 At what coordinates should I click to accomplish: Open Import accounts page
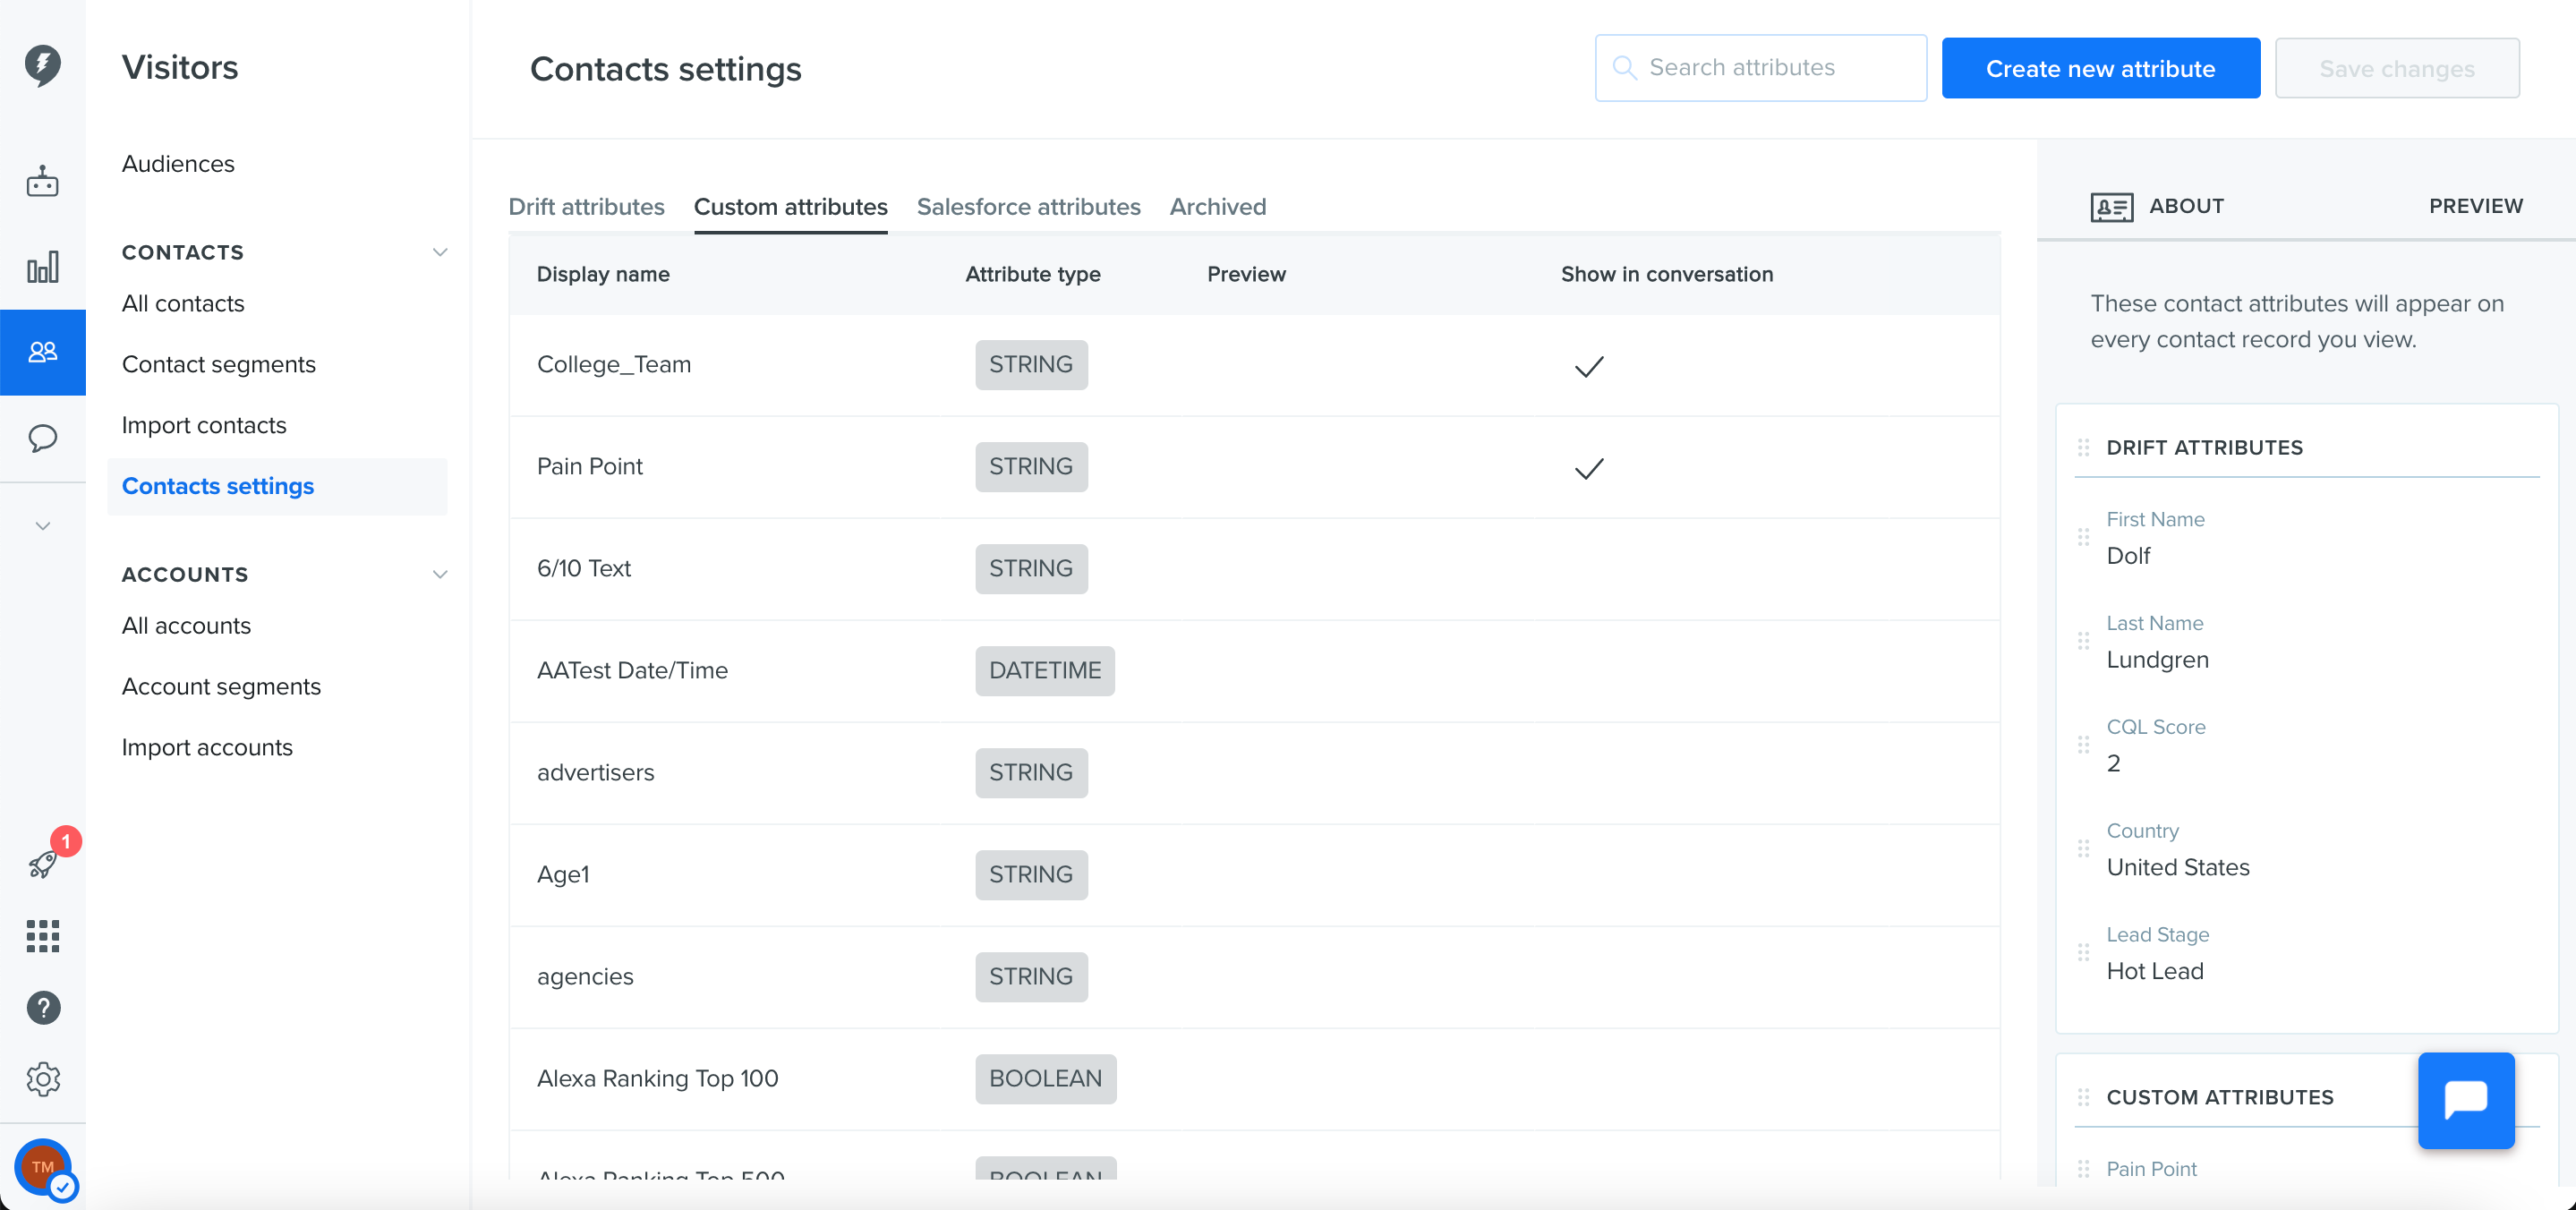tap(207, 748)
